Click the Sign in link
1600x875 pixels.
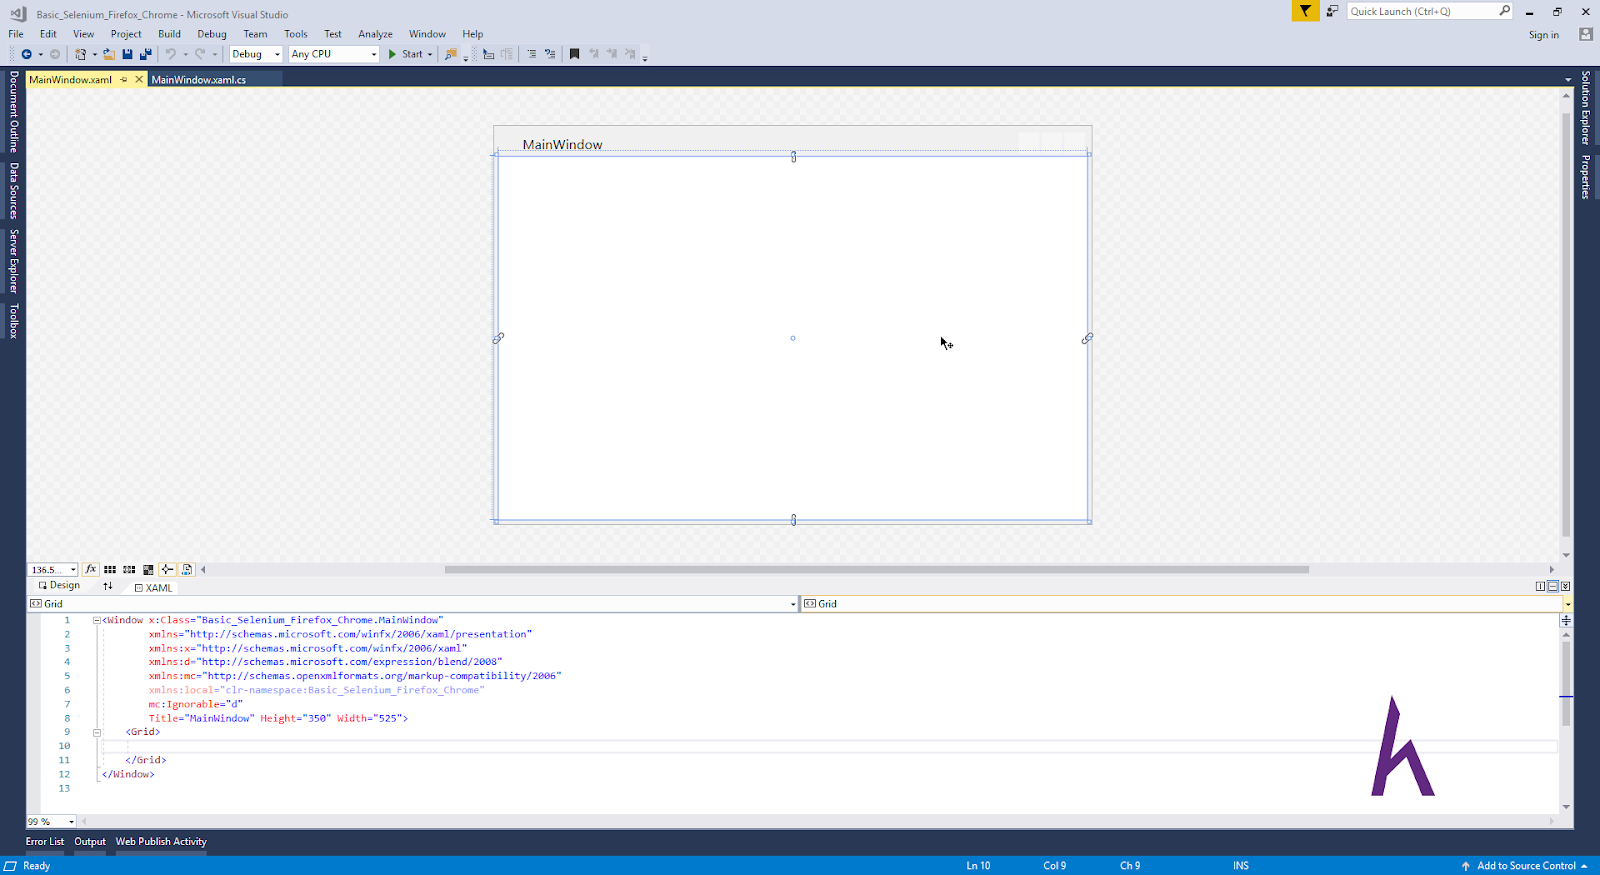pos(1544,35)
